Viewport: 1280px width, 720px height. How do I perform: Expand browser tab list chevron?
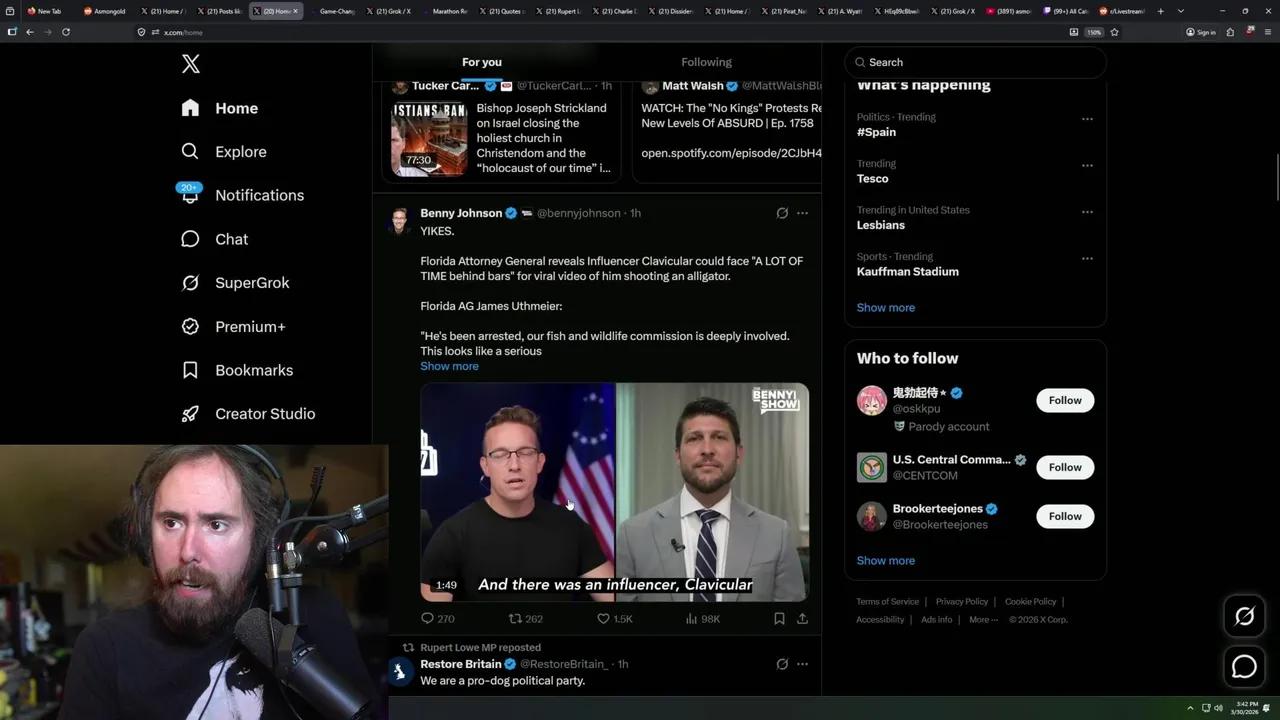(x=1181, y=11)
